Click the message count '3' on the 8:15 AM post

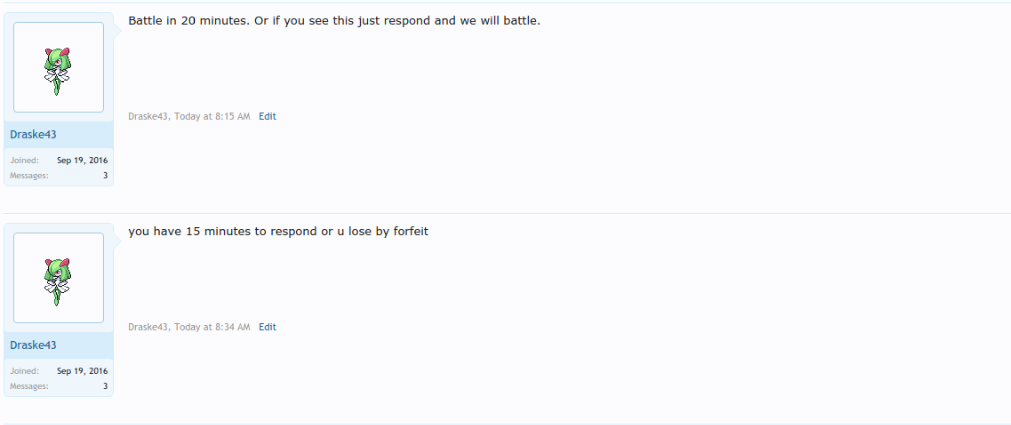click(105, 175)
